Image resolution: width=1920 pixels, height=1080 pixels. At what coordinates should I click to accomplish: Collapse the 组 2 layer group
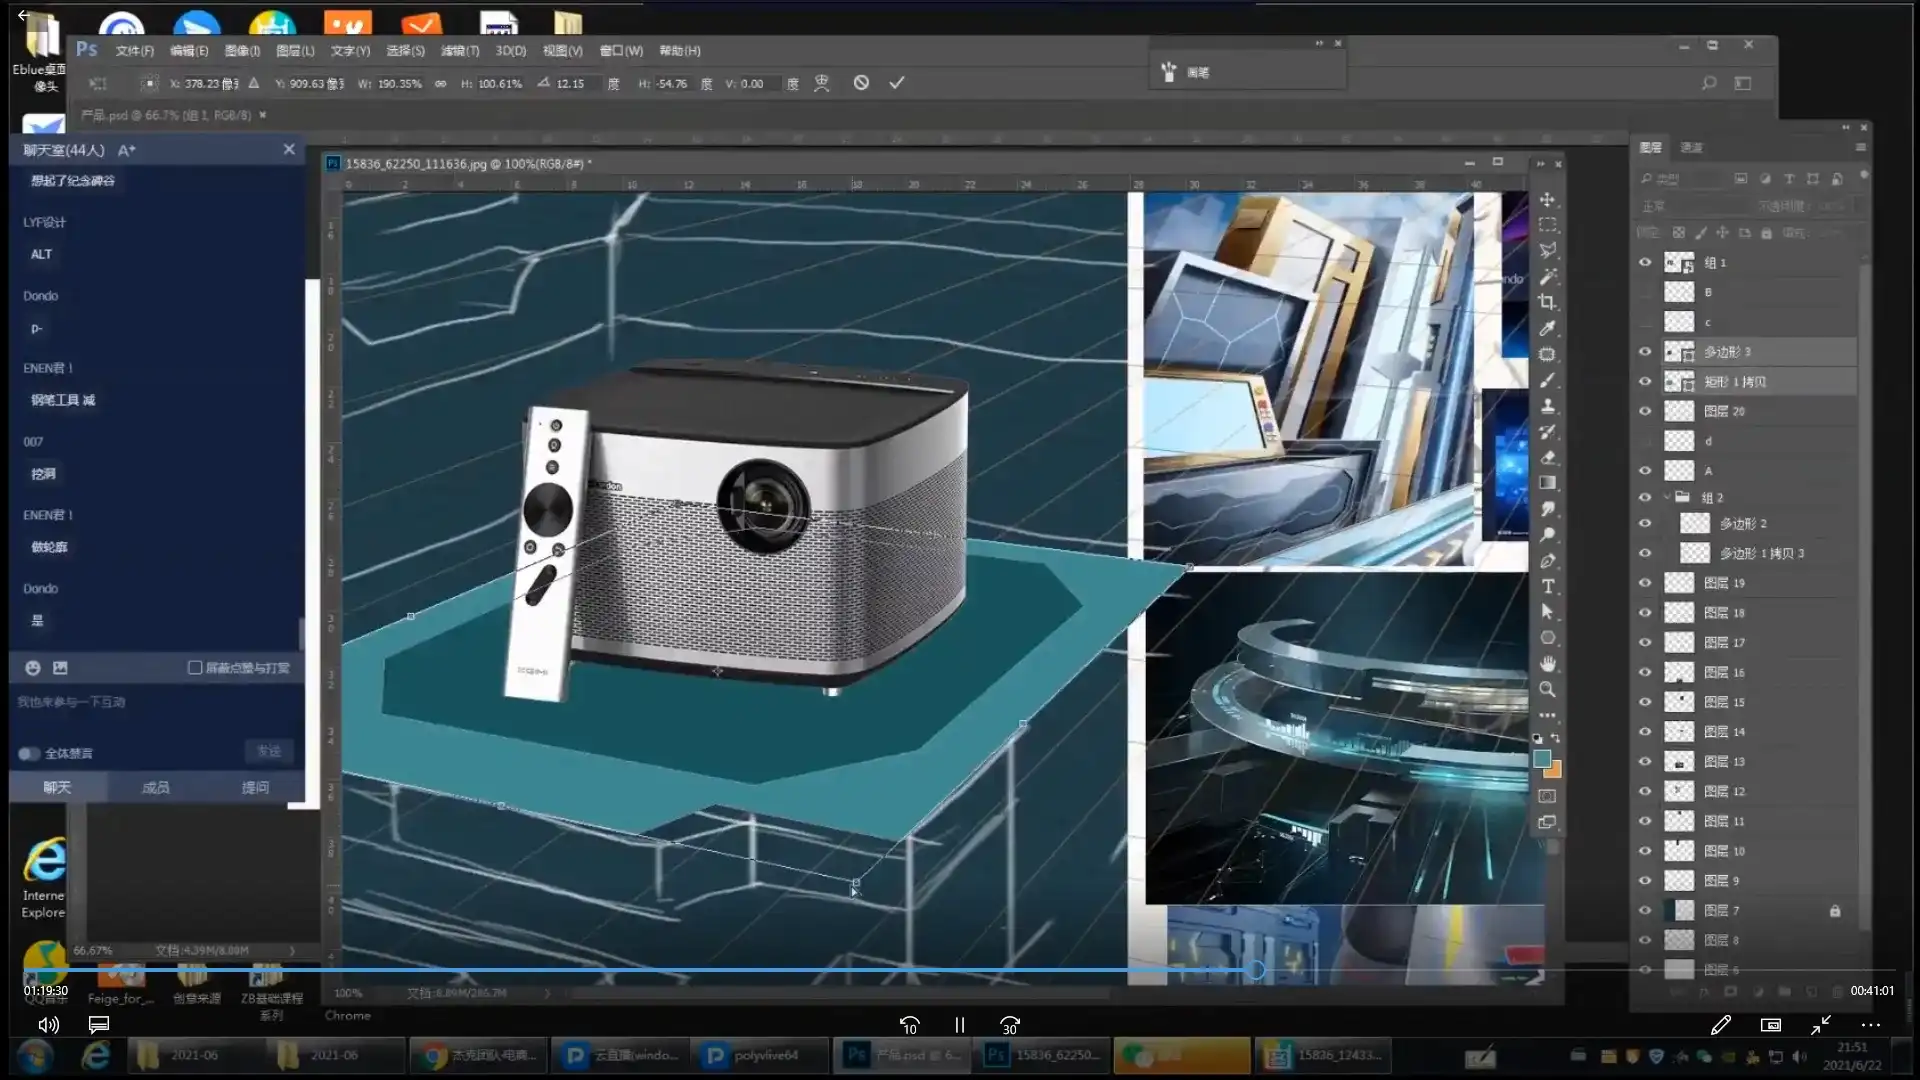pos(1667,497)
